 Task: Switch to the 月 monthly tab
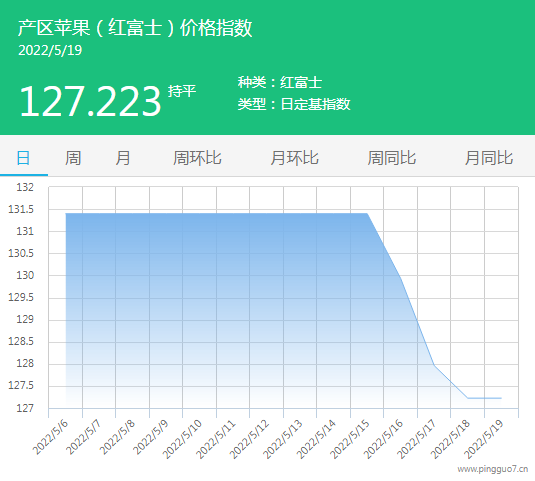tap(122, 158)
